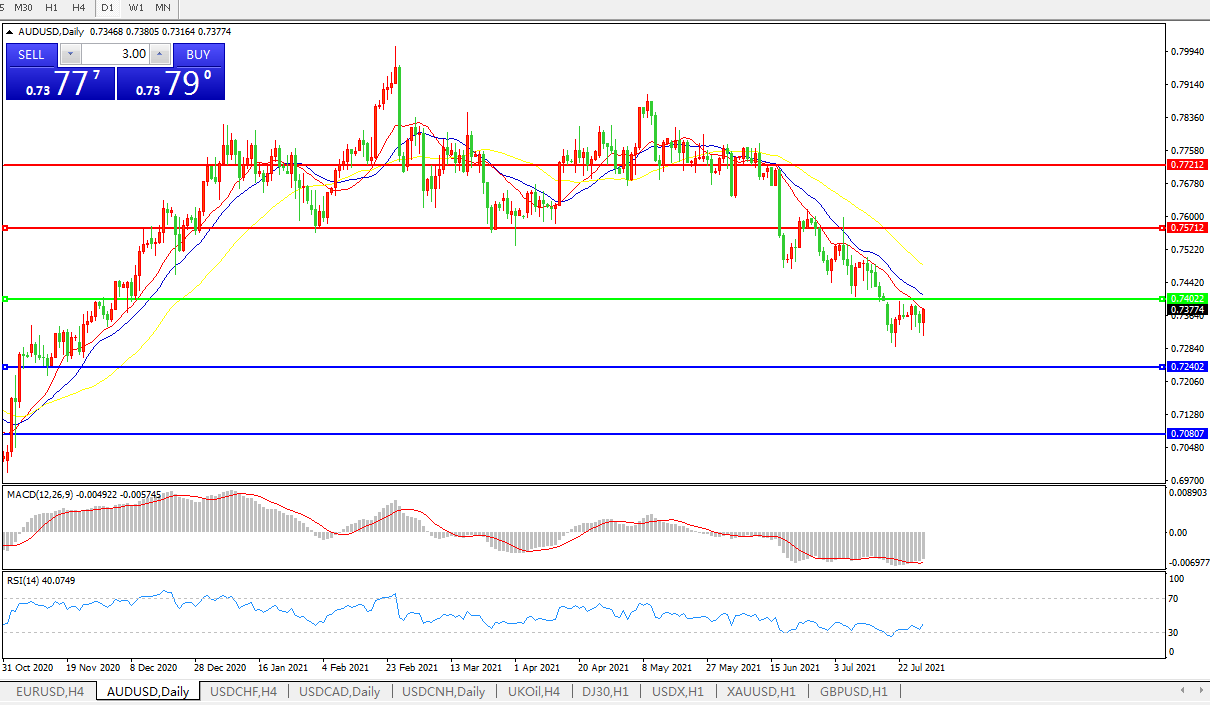The height and width of the screenshot is (705, 1210).
Task: Click the blue 0.70807 price label
Action: pos(1187,433)
